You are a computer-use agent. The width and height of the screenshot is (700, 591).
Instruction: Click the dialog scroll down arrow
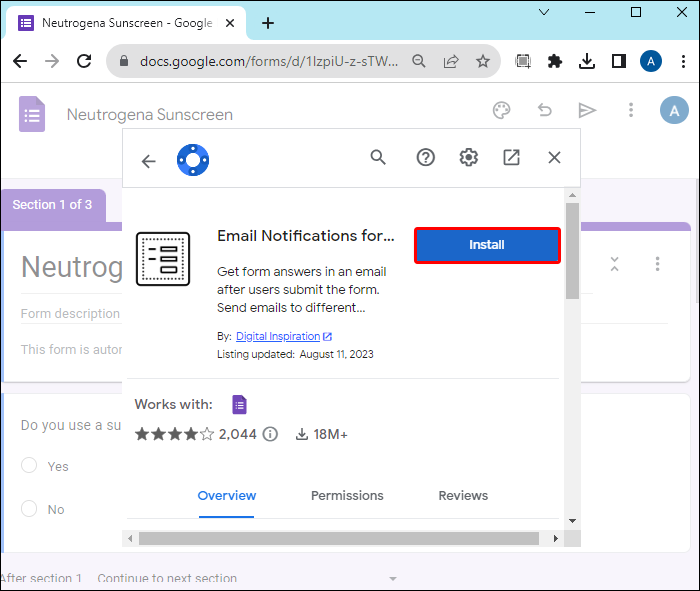(x=572, y=521)
